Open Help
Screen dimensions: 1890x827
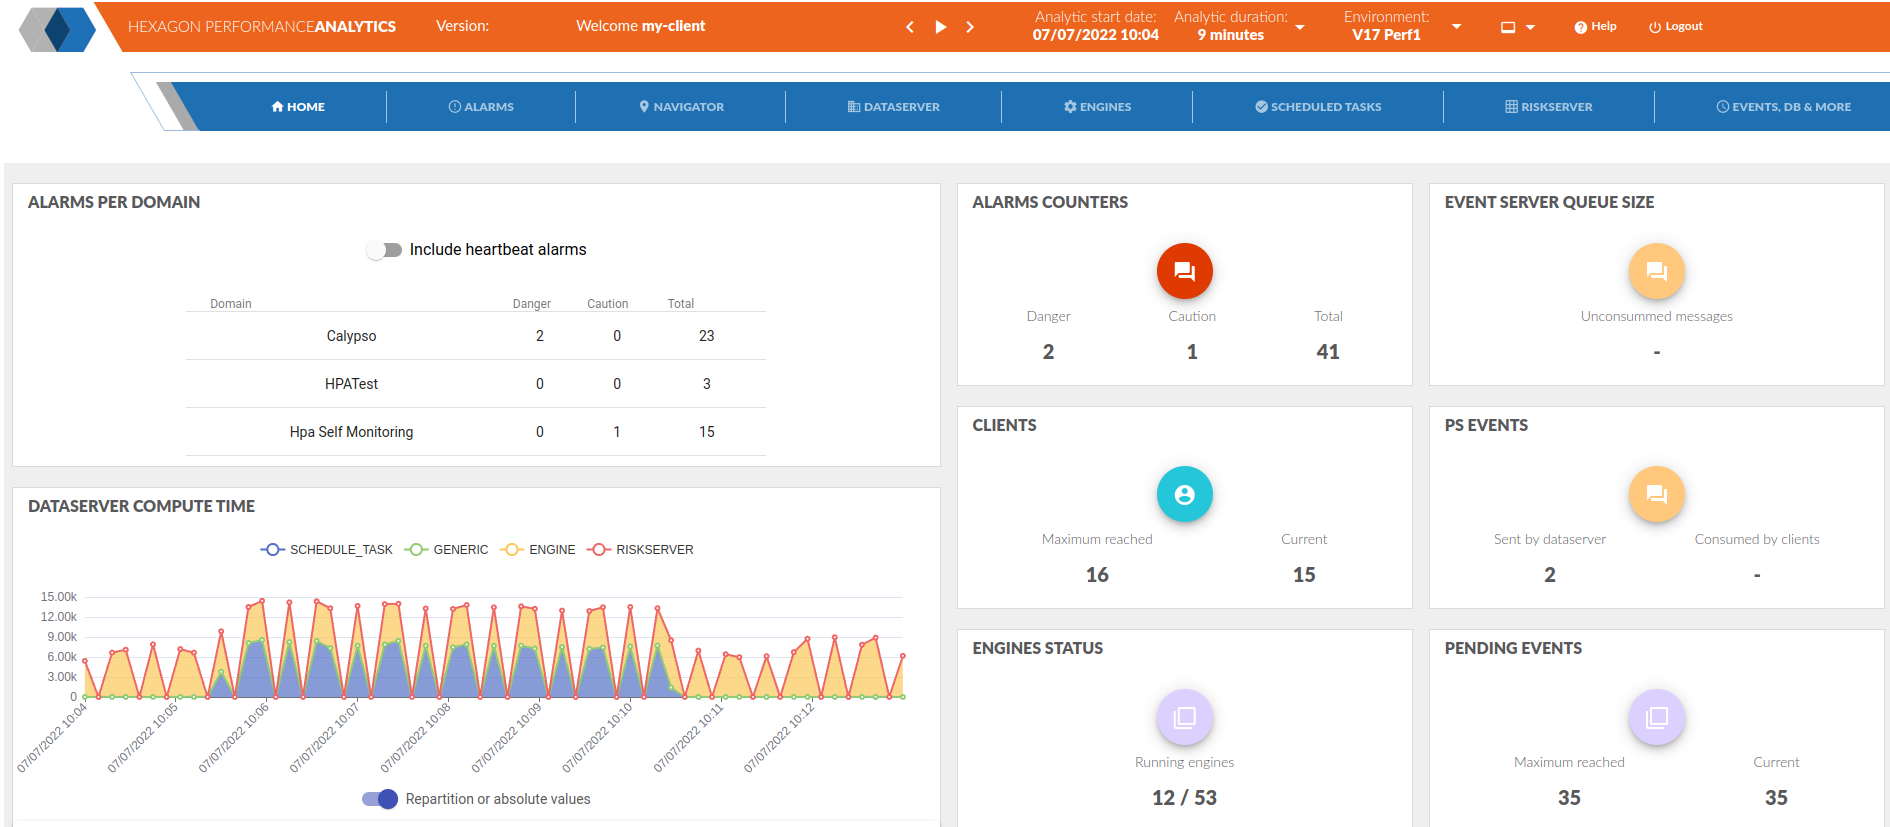pyautogui.click(x=1595, y=27)
